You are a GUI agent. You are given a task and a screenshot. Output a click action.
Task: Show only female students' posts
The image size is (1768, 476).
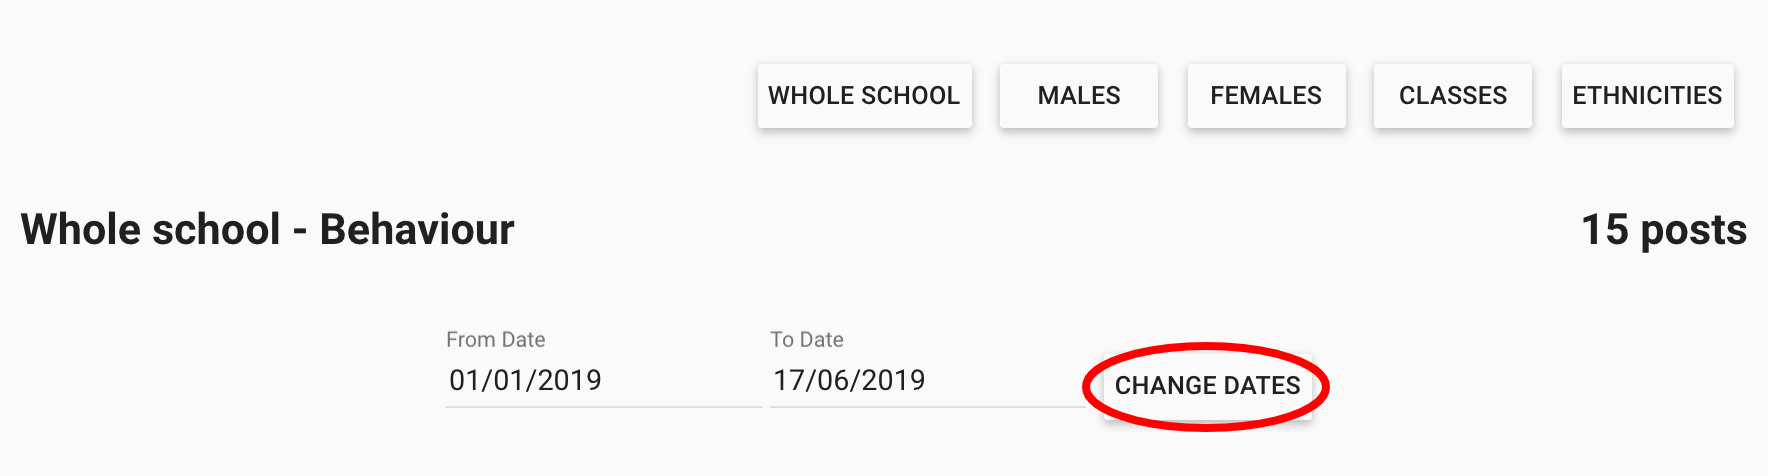[1265, 96]
